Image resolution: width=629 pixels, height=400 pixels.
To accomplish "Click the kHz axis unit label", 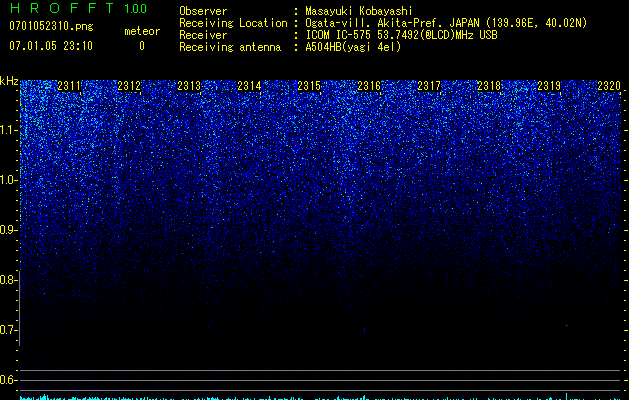I will pyautogui.click(x=9, y=81).
